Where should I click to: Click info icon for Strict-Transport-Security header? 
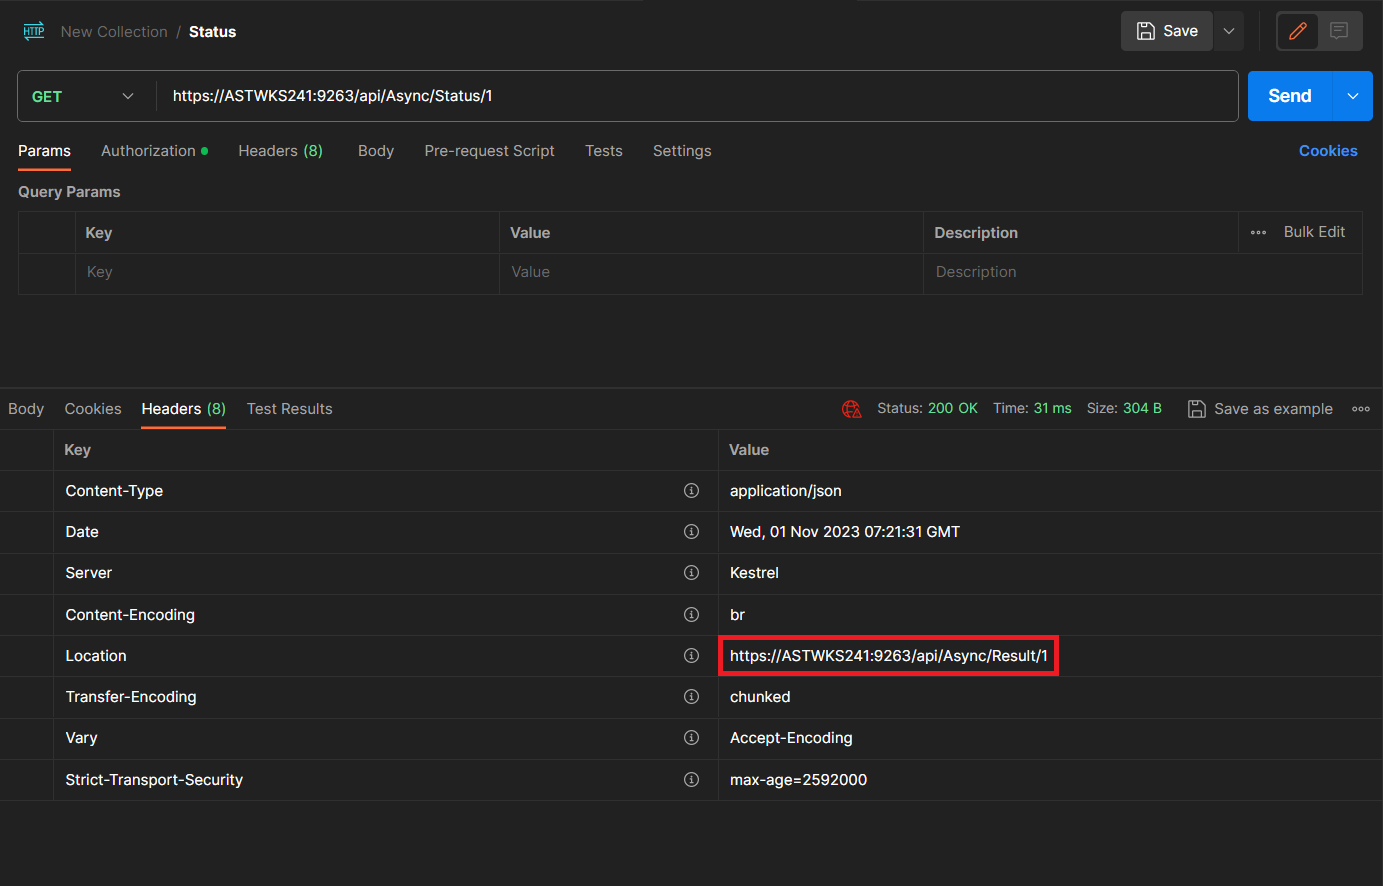coord(691,780)
